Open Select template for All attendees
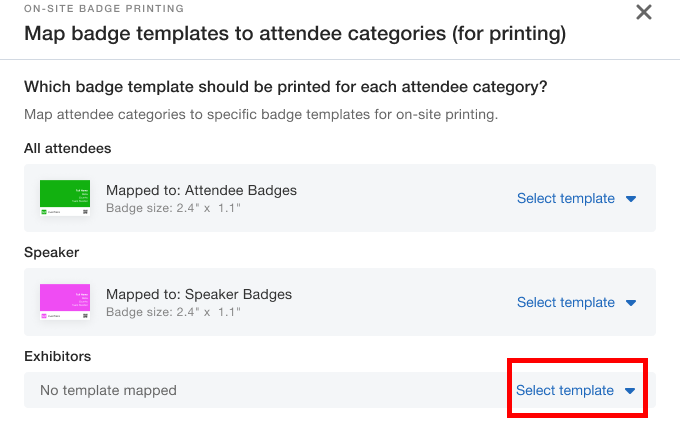The image size is (680, 422). pyautogui.click(x=566, y=198)
